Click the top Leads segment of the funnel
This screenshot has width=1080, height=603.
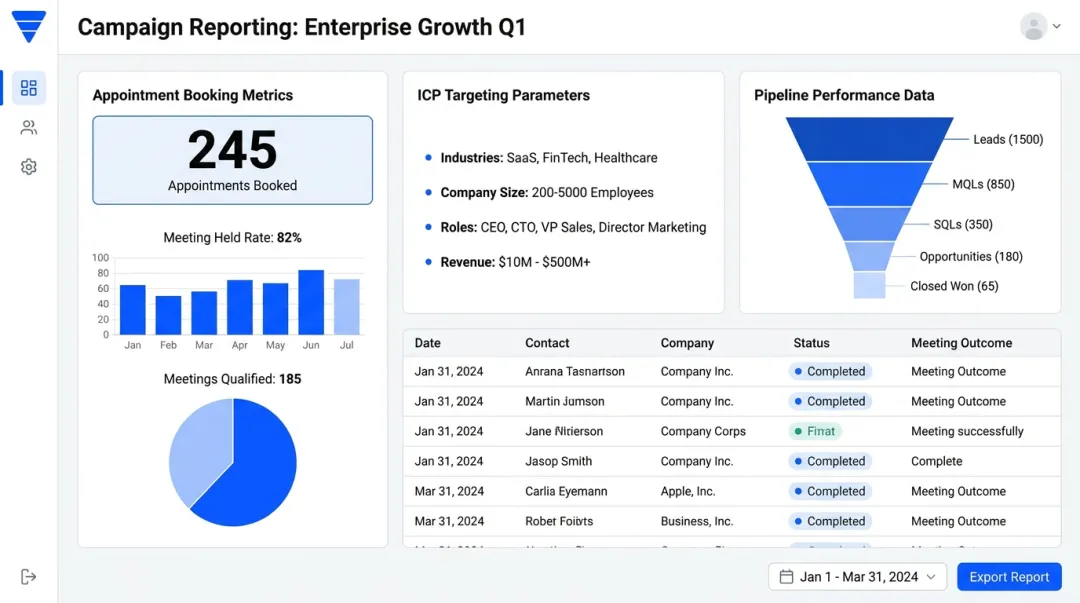click(869, 139)
